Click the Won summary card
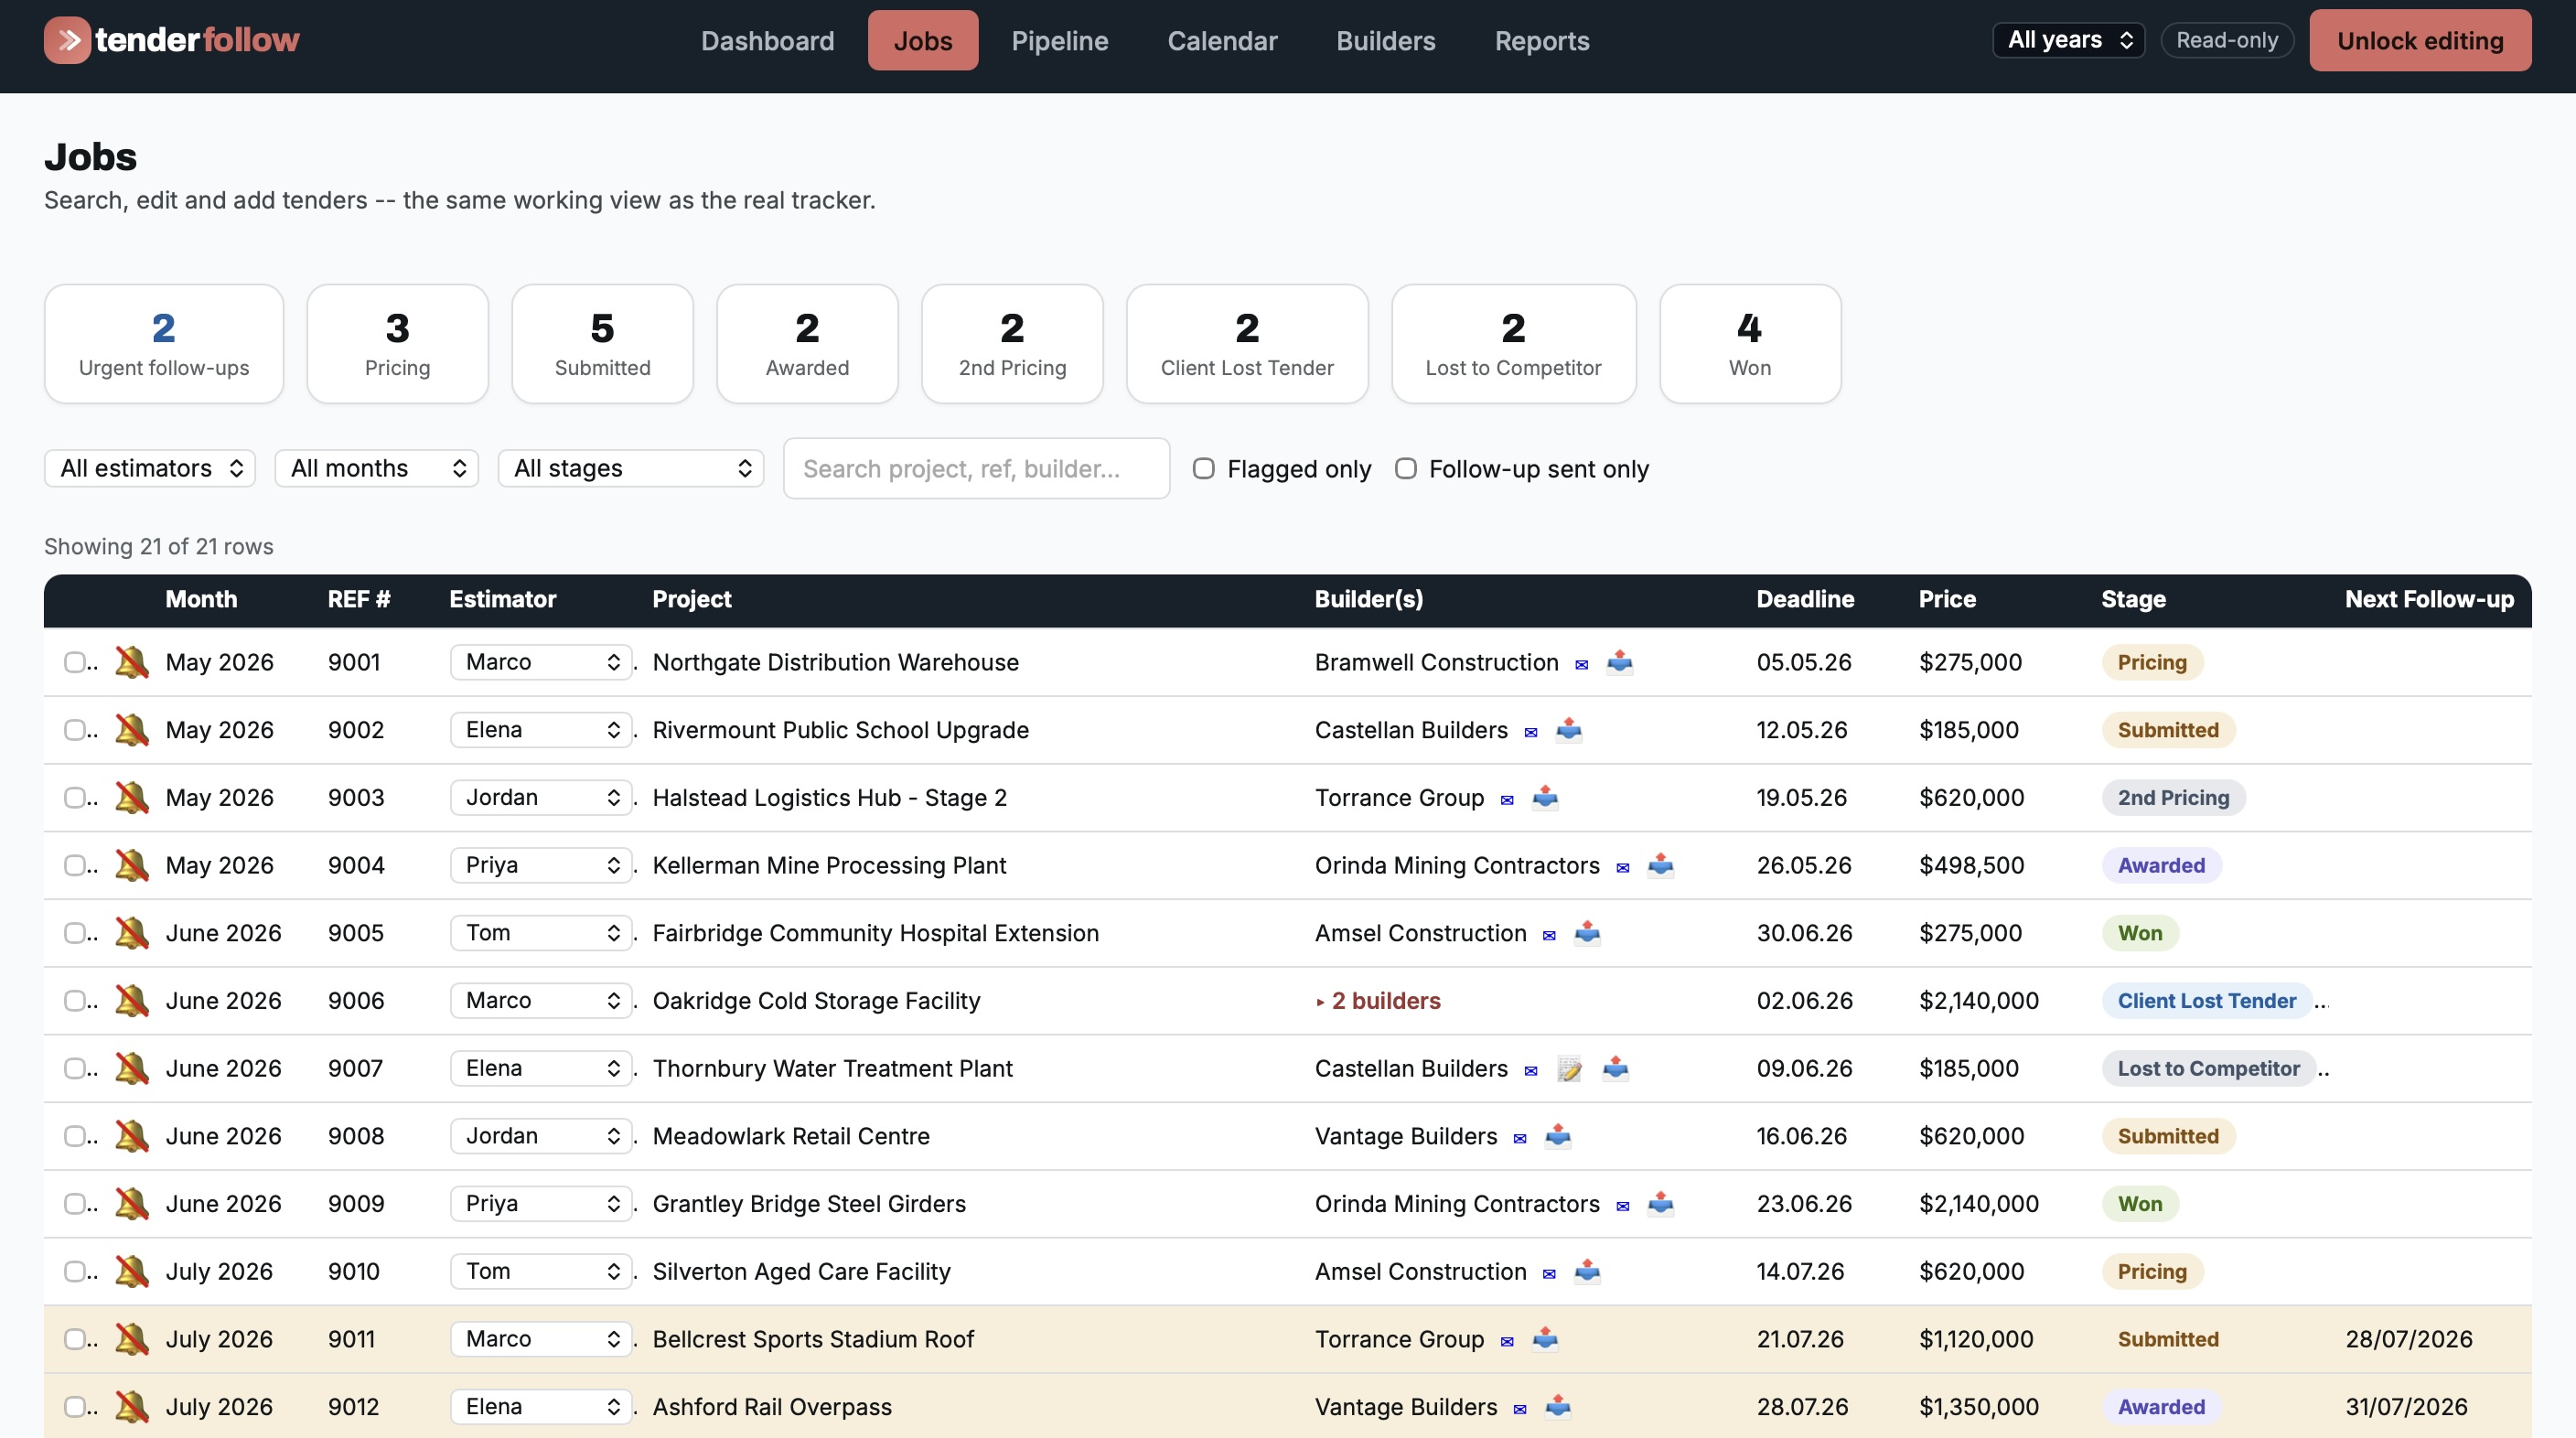The image size is (2576, 1438). pyautogui.click(x=1750, y=343)
